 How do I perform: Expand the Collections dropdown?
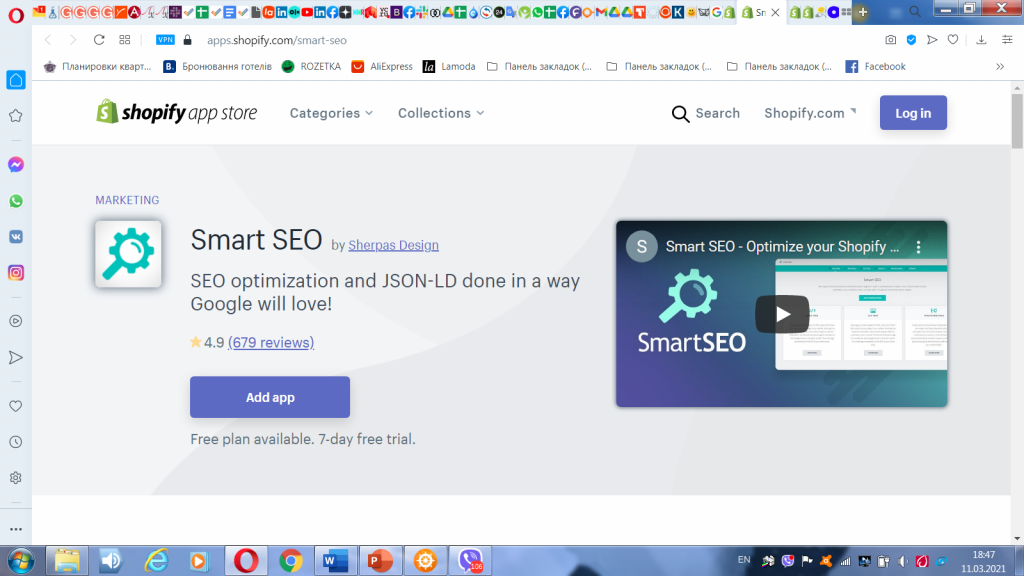pos(441,113)
